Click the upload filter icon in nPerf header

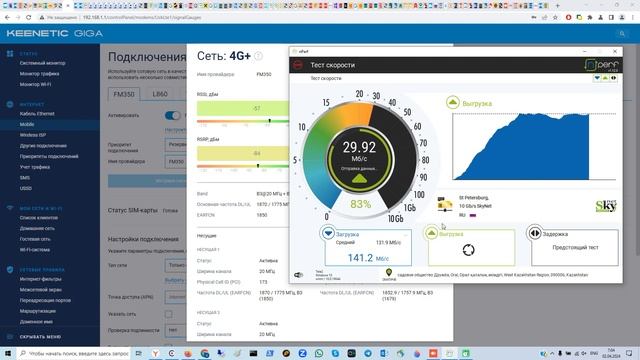605,78
